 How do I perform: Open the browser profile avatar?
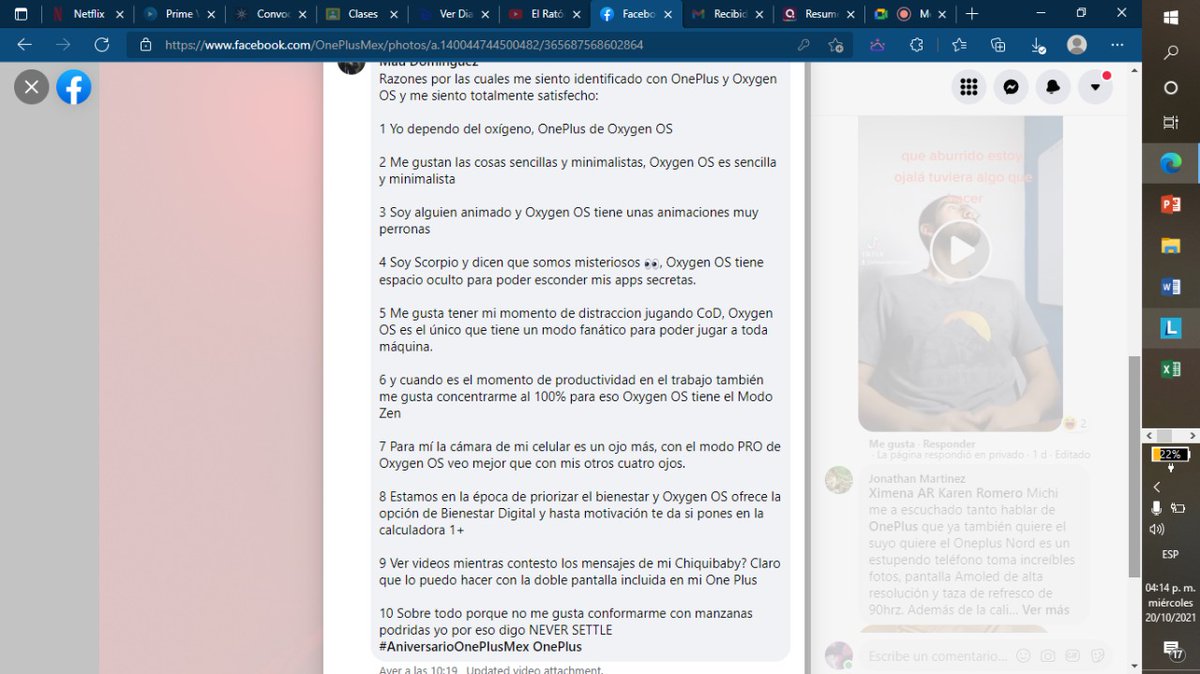point(1077,45)
